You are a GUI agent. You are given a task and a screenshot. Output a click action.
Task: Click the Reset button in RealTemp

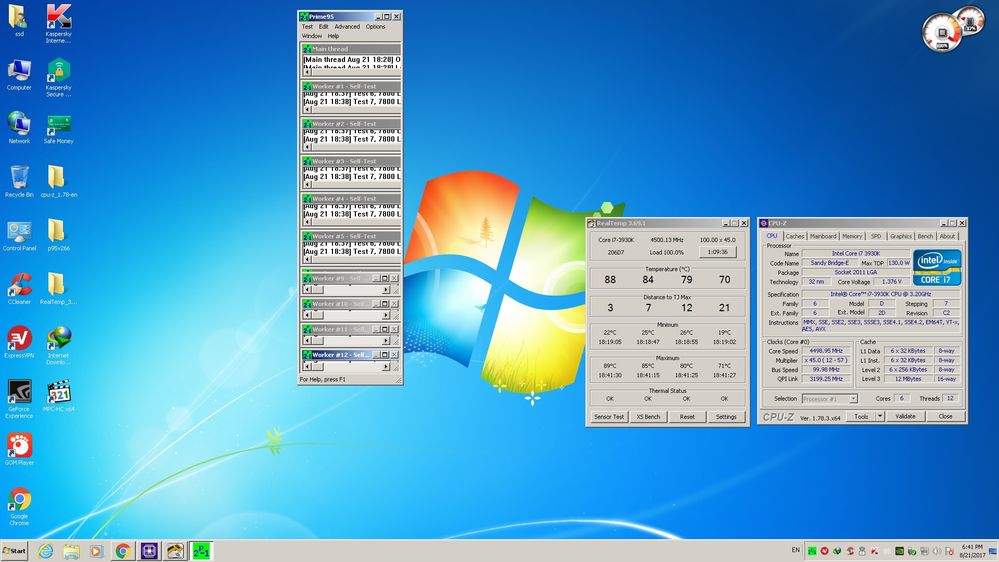[687, 417]
